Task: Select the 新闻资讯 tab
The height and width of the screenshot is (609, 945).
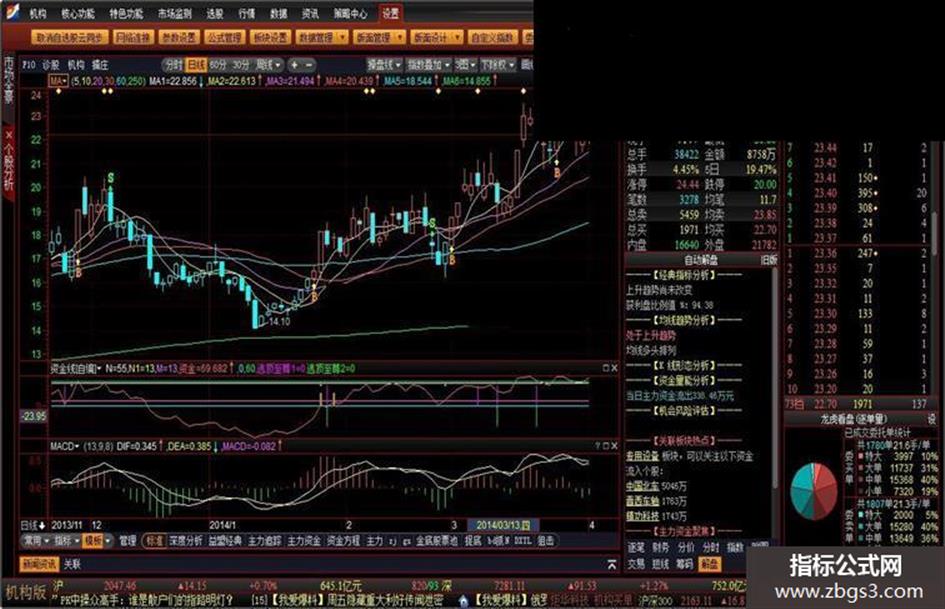Action: [39, 564]
